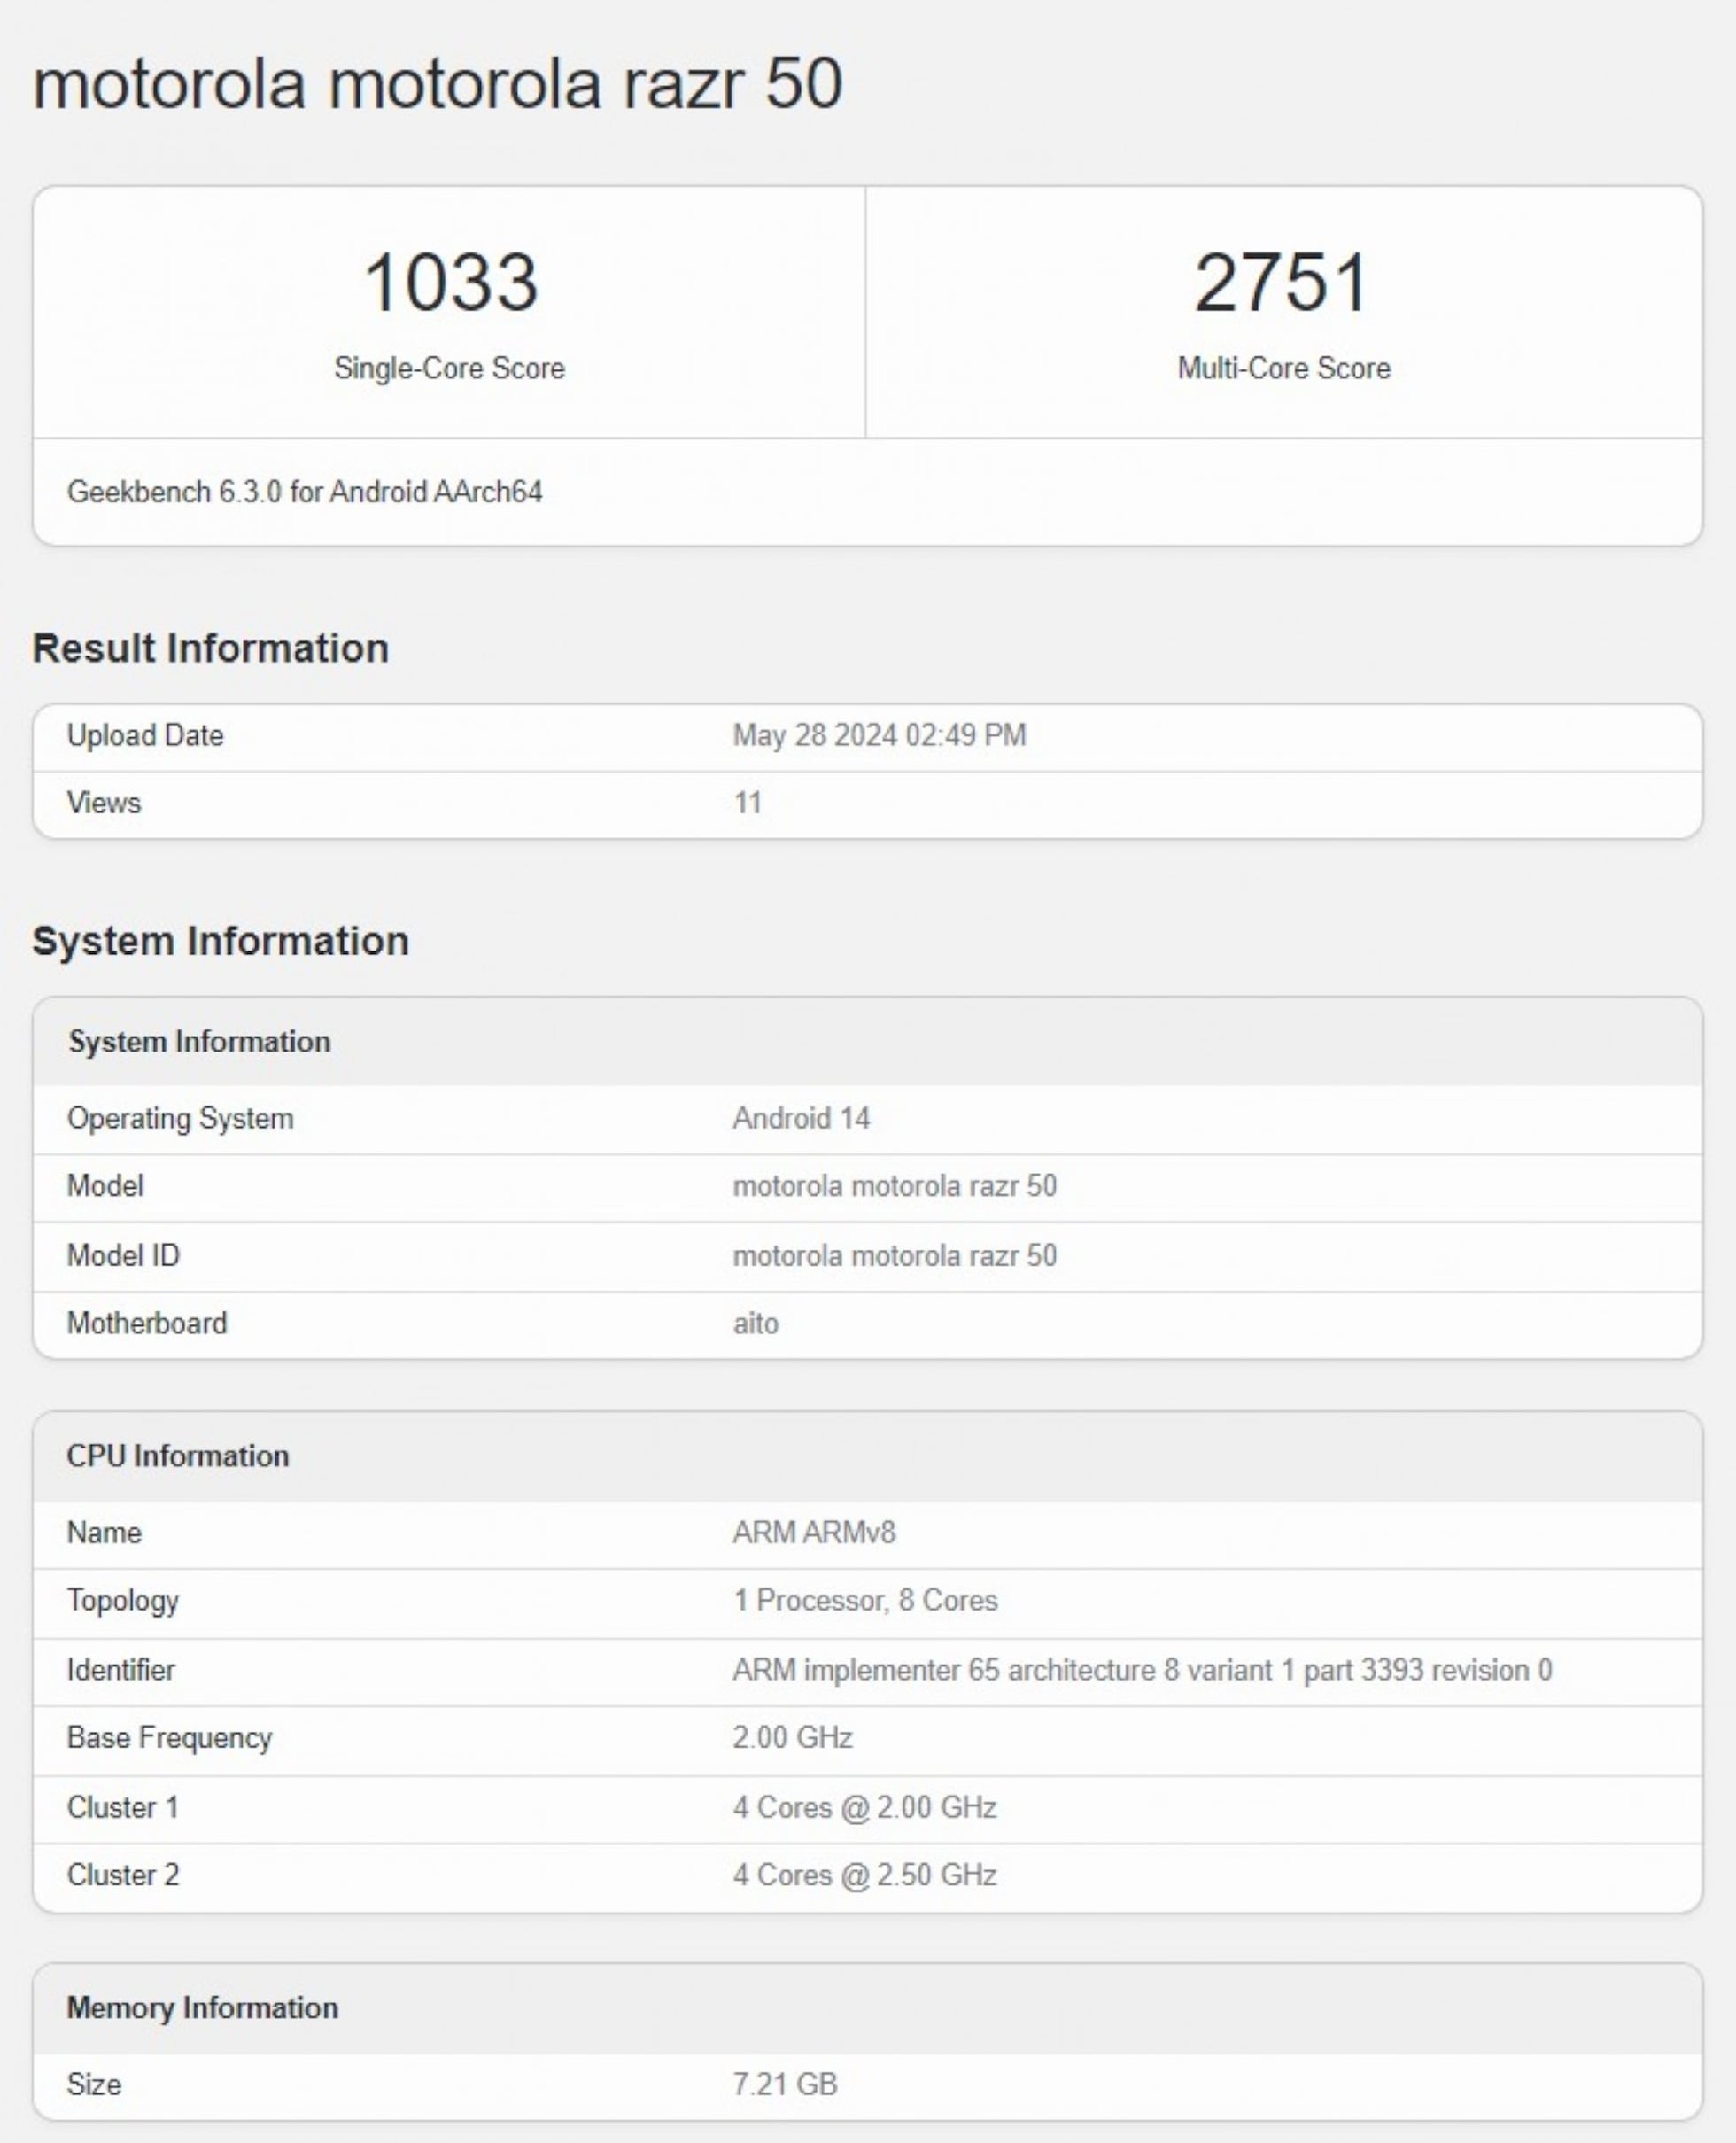
Task: Click Geekbench 6.3.0 for Android AArch64 text
Action: [x=304, y=492]
